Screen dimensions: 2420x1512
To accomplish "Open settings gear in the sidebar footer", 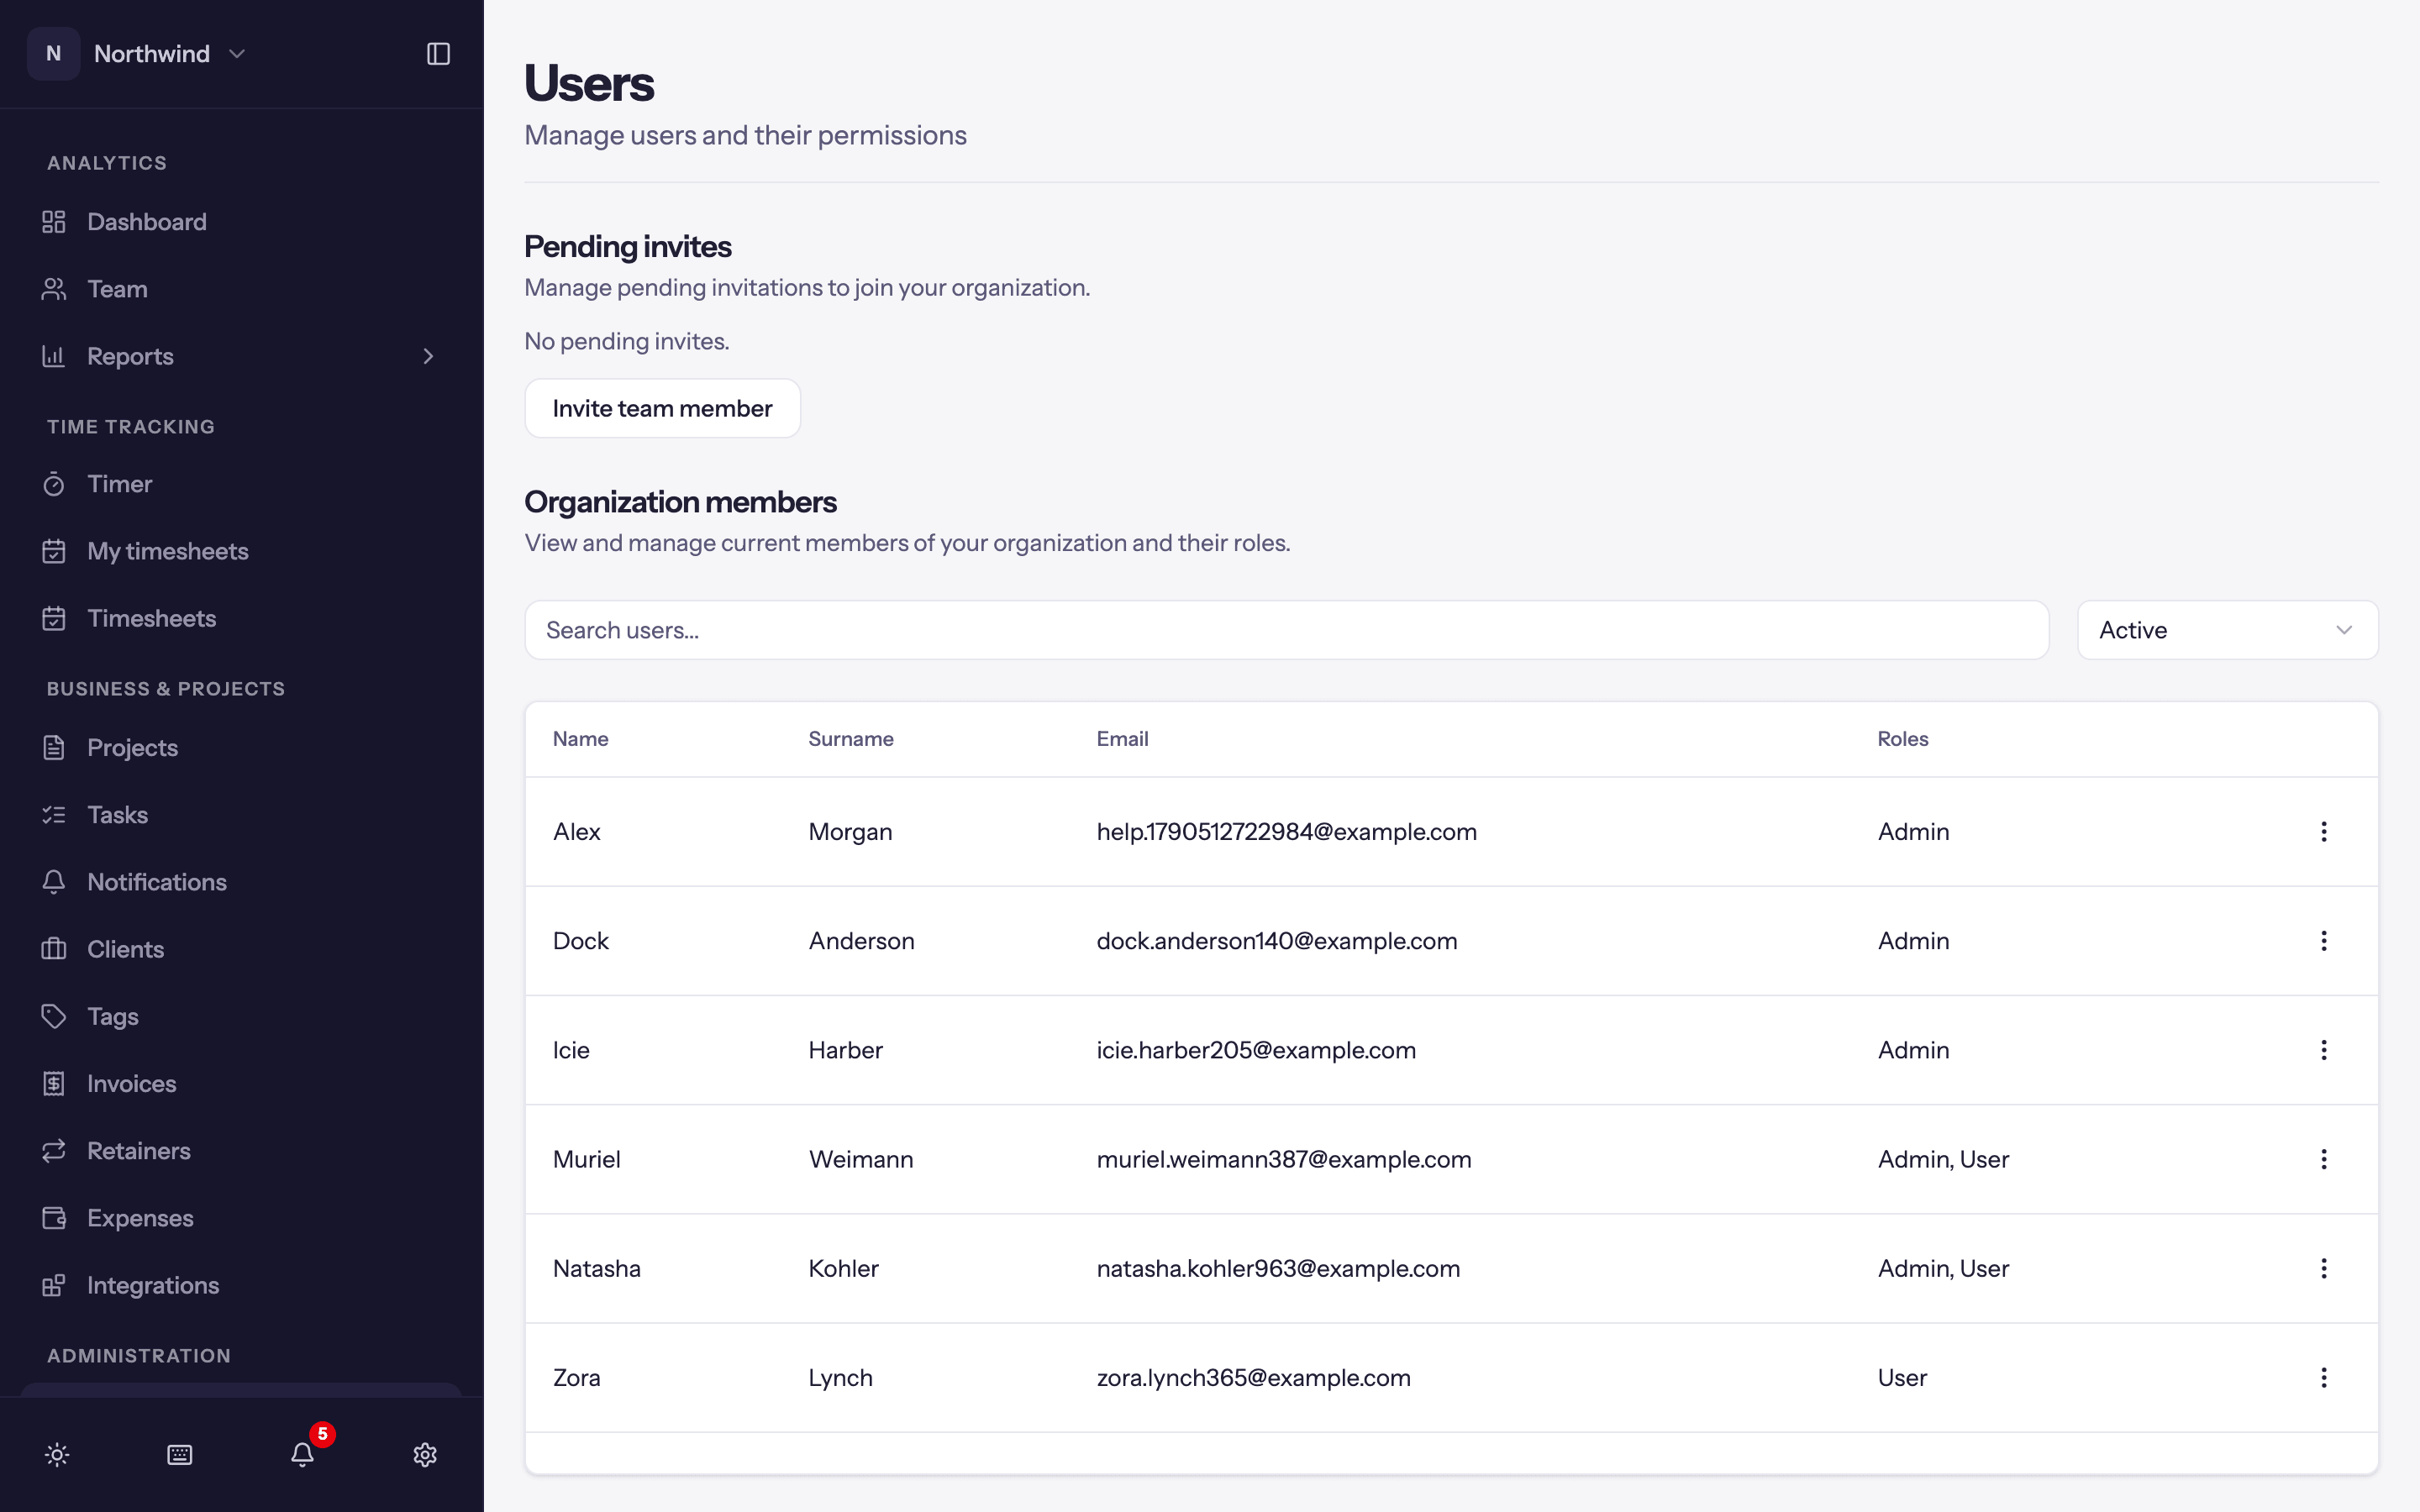I will [425, 1455].
